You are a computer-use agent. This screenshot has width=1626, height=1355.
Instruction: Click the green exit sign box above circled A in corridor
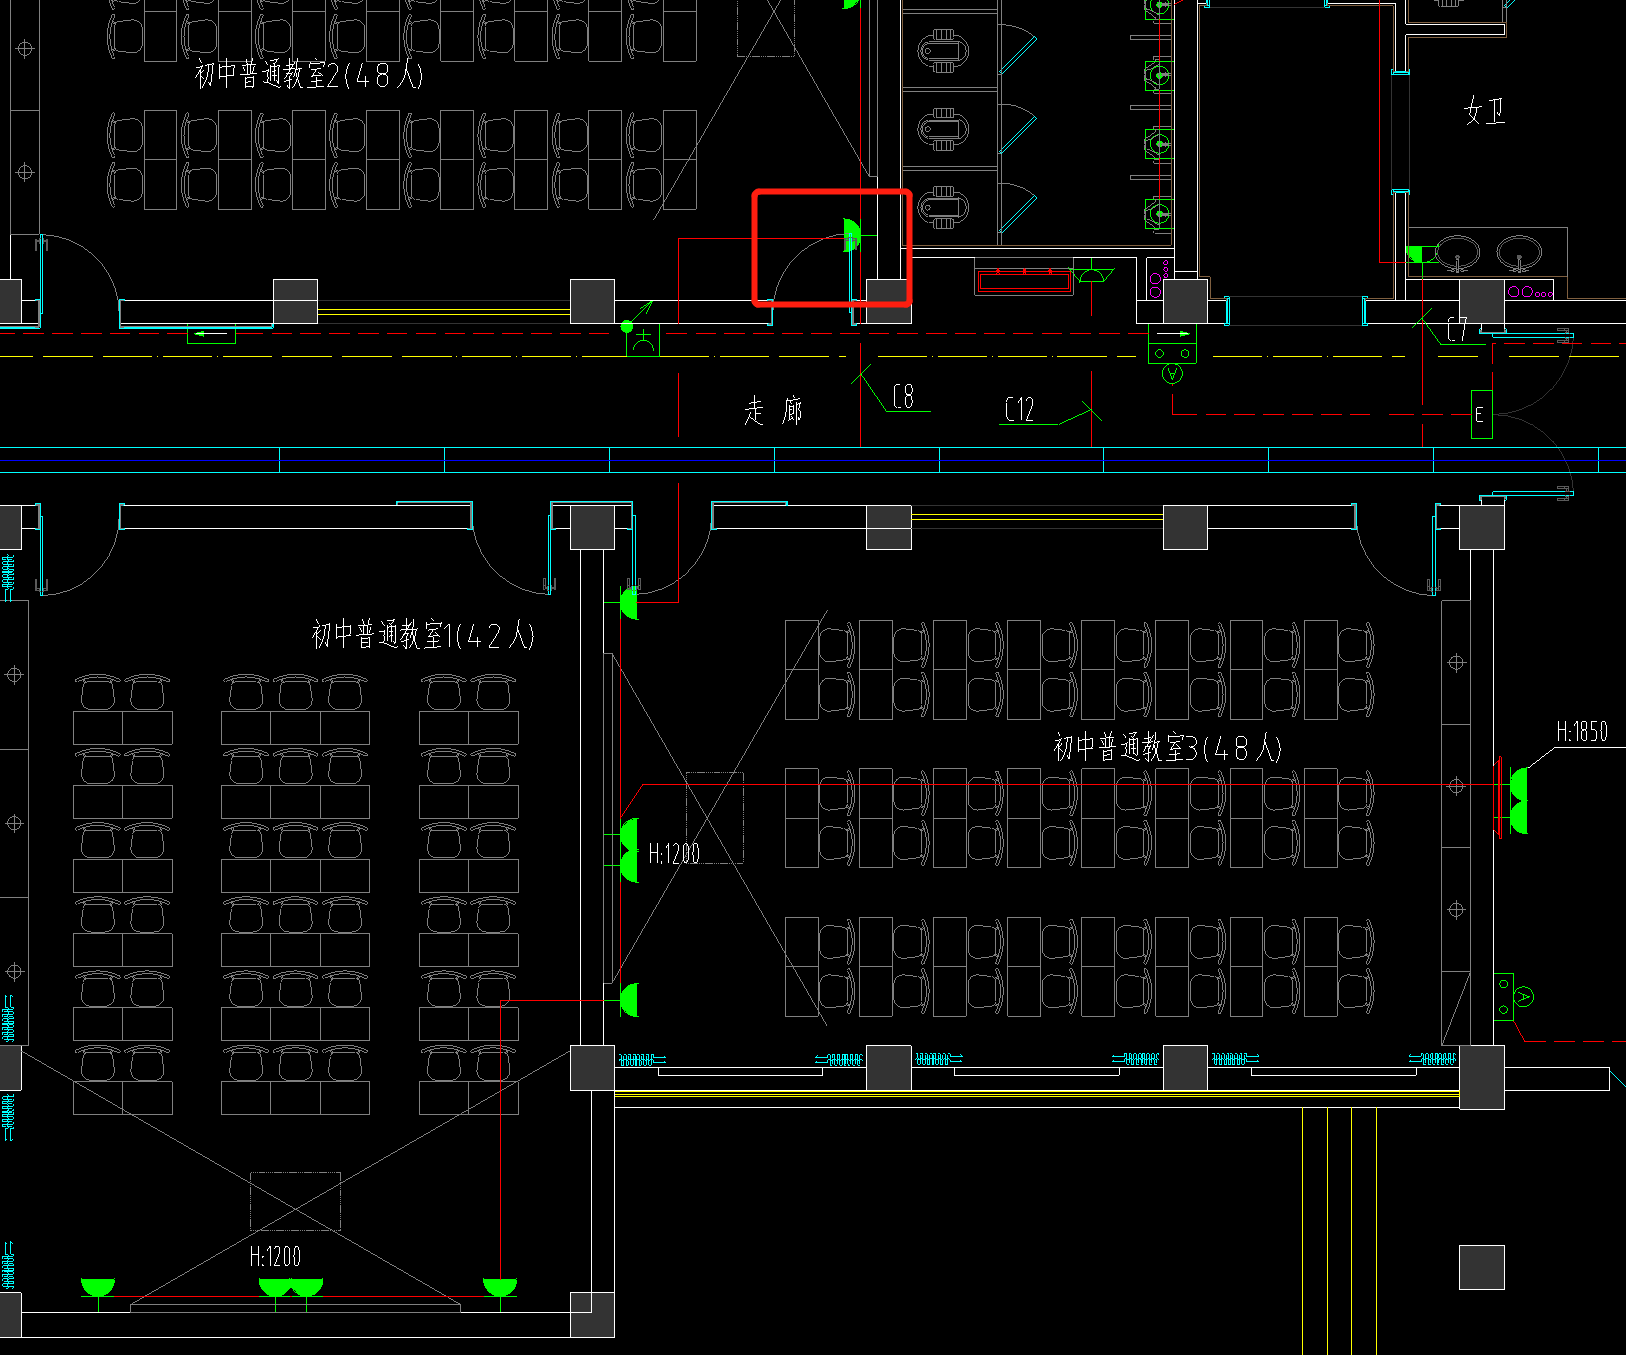[1172, 343]
